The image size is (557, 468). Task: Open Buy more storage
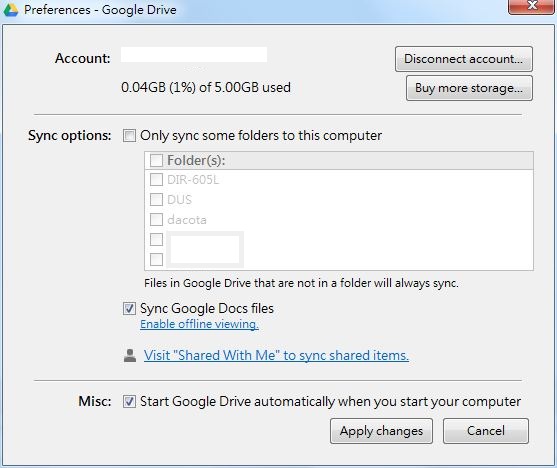pos(469,88)
